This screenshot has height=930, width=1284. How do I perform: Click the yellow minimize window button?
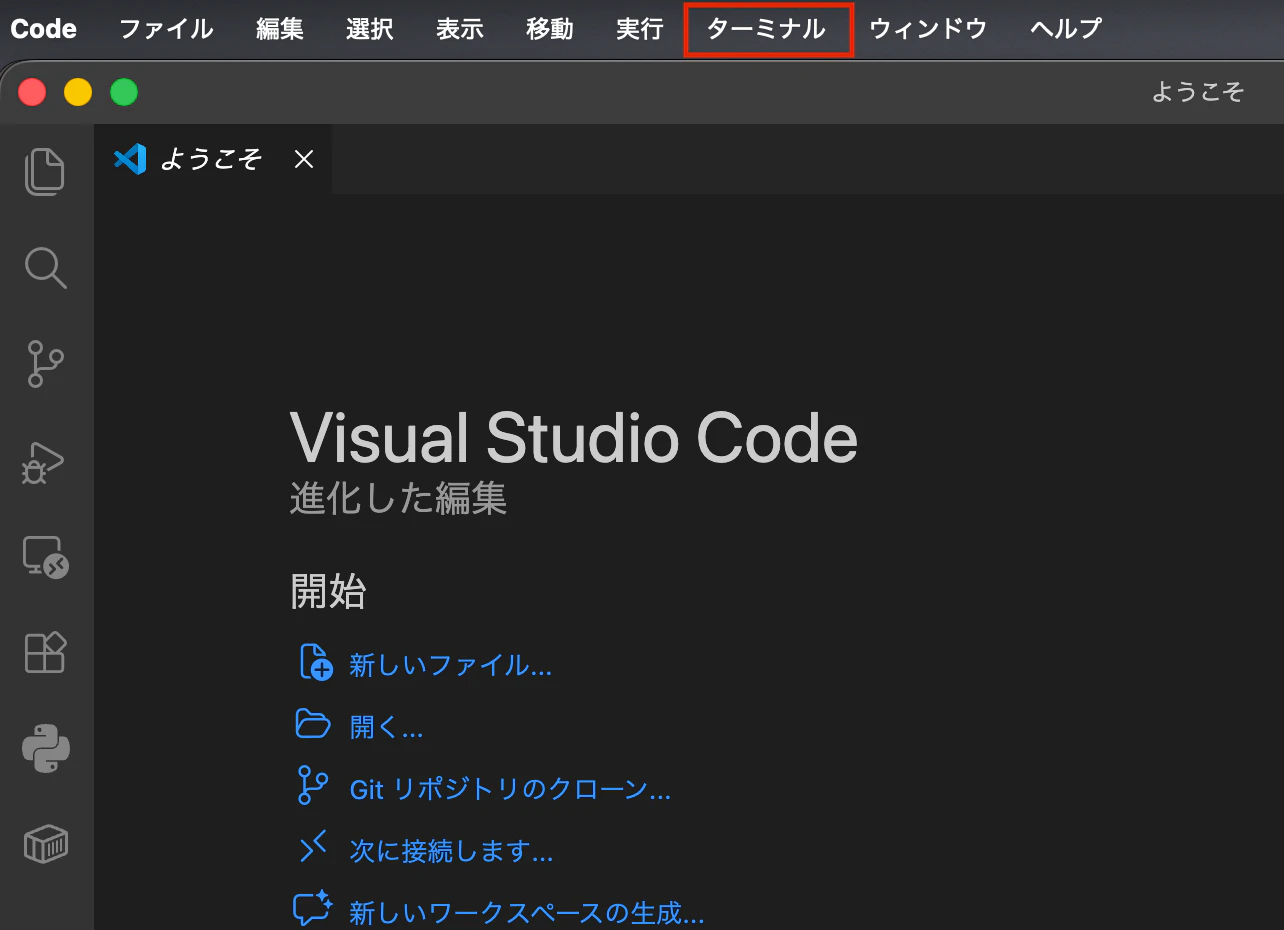click(78, 92)
